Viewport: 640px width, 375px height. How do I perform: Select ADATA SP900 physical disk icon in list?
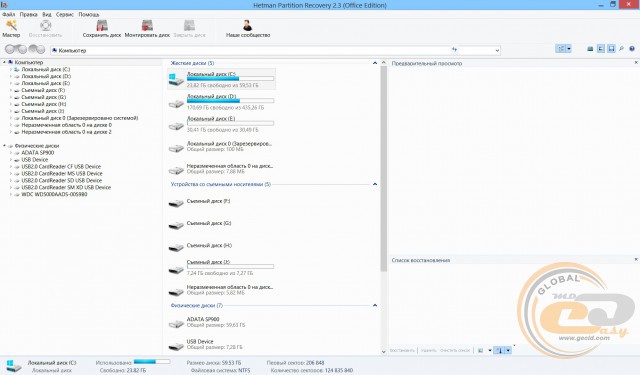(176, 324)
